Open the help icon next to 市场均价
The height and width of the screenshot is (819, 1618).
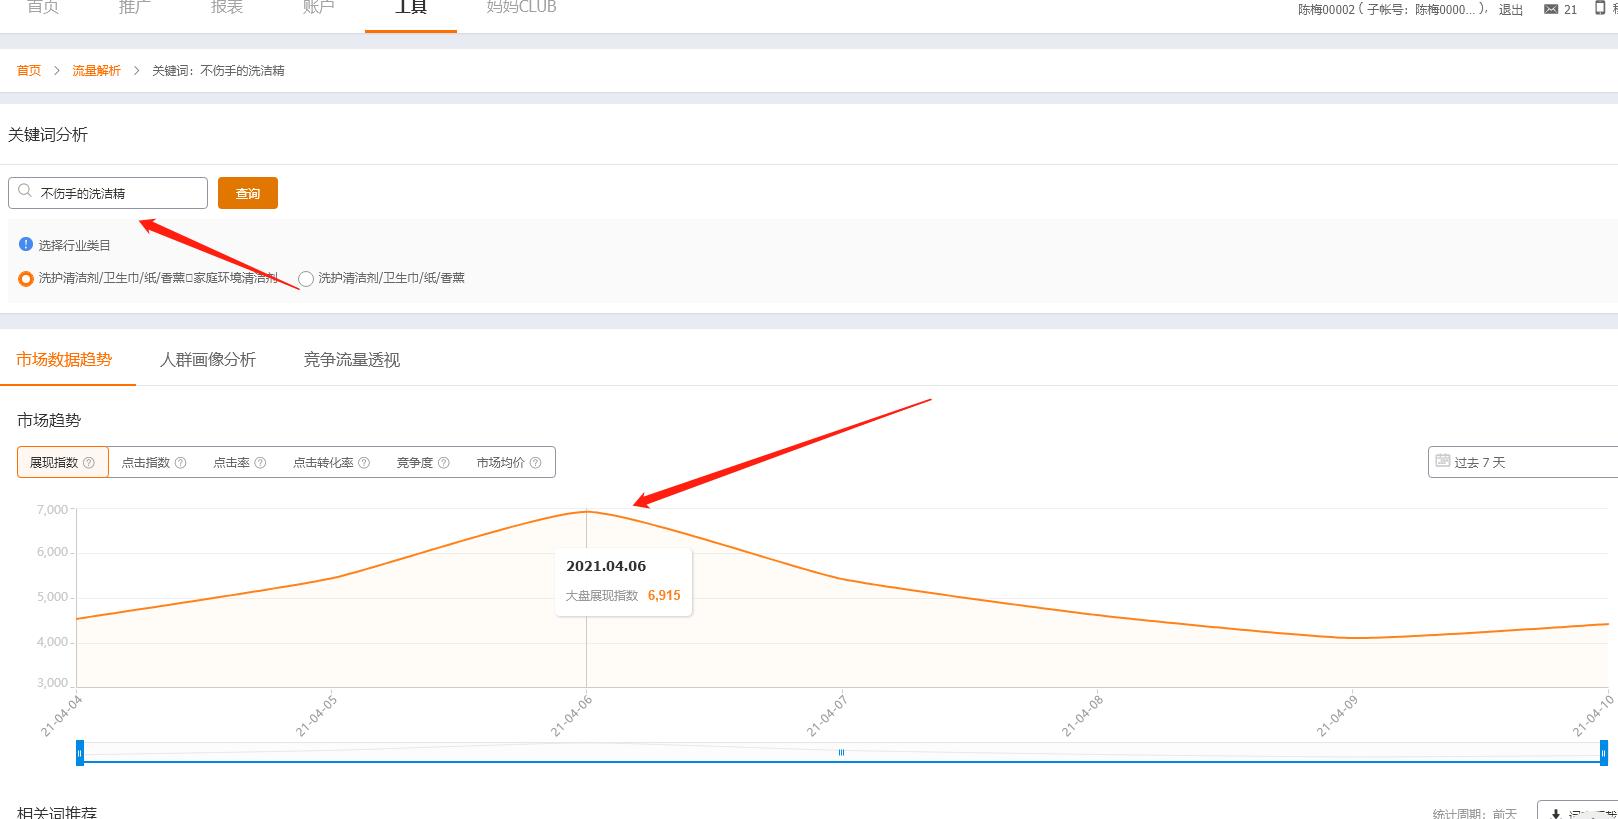(x=536, y=463)
